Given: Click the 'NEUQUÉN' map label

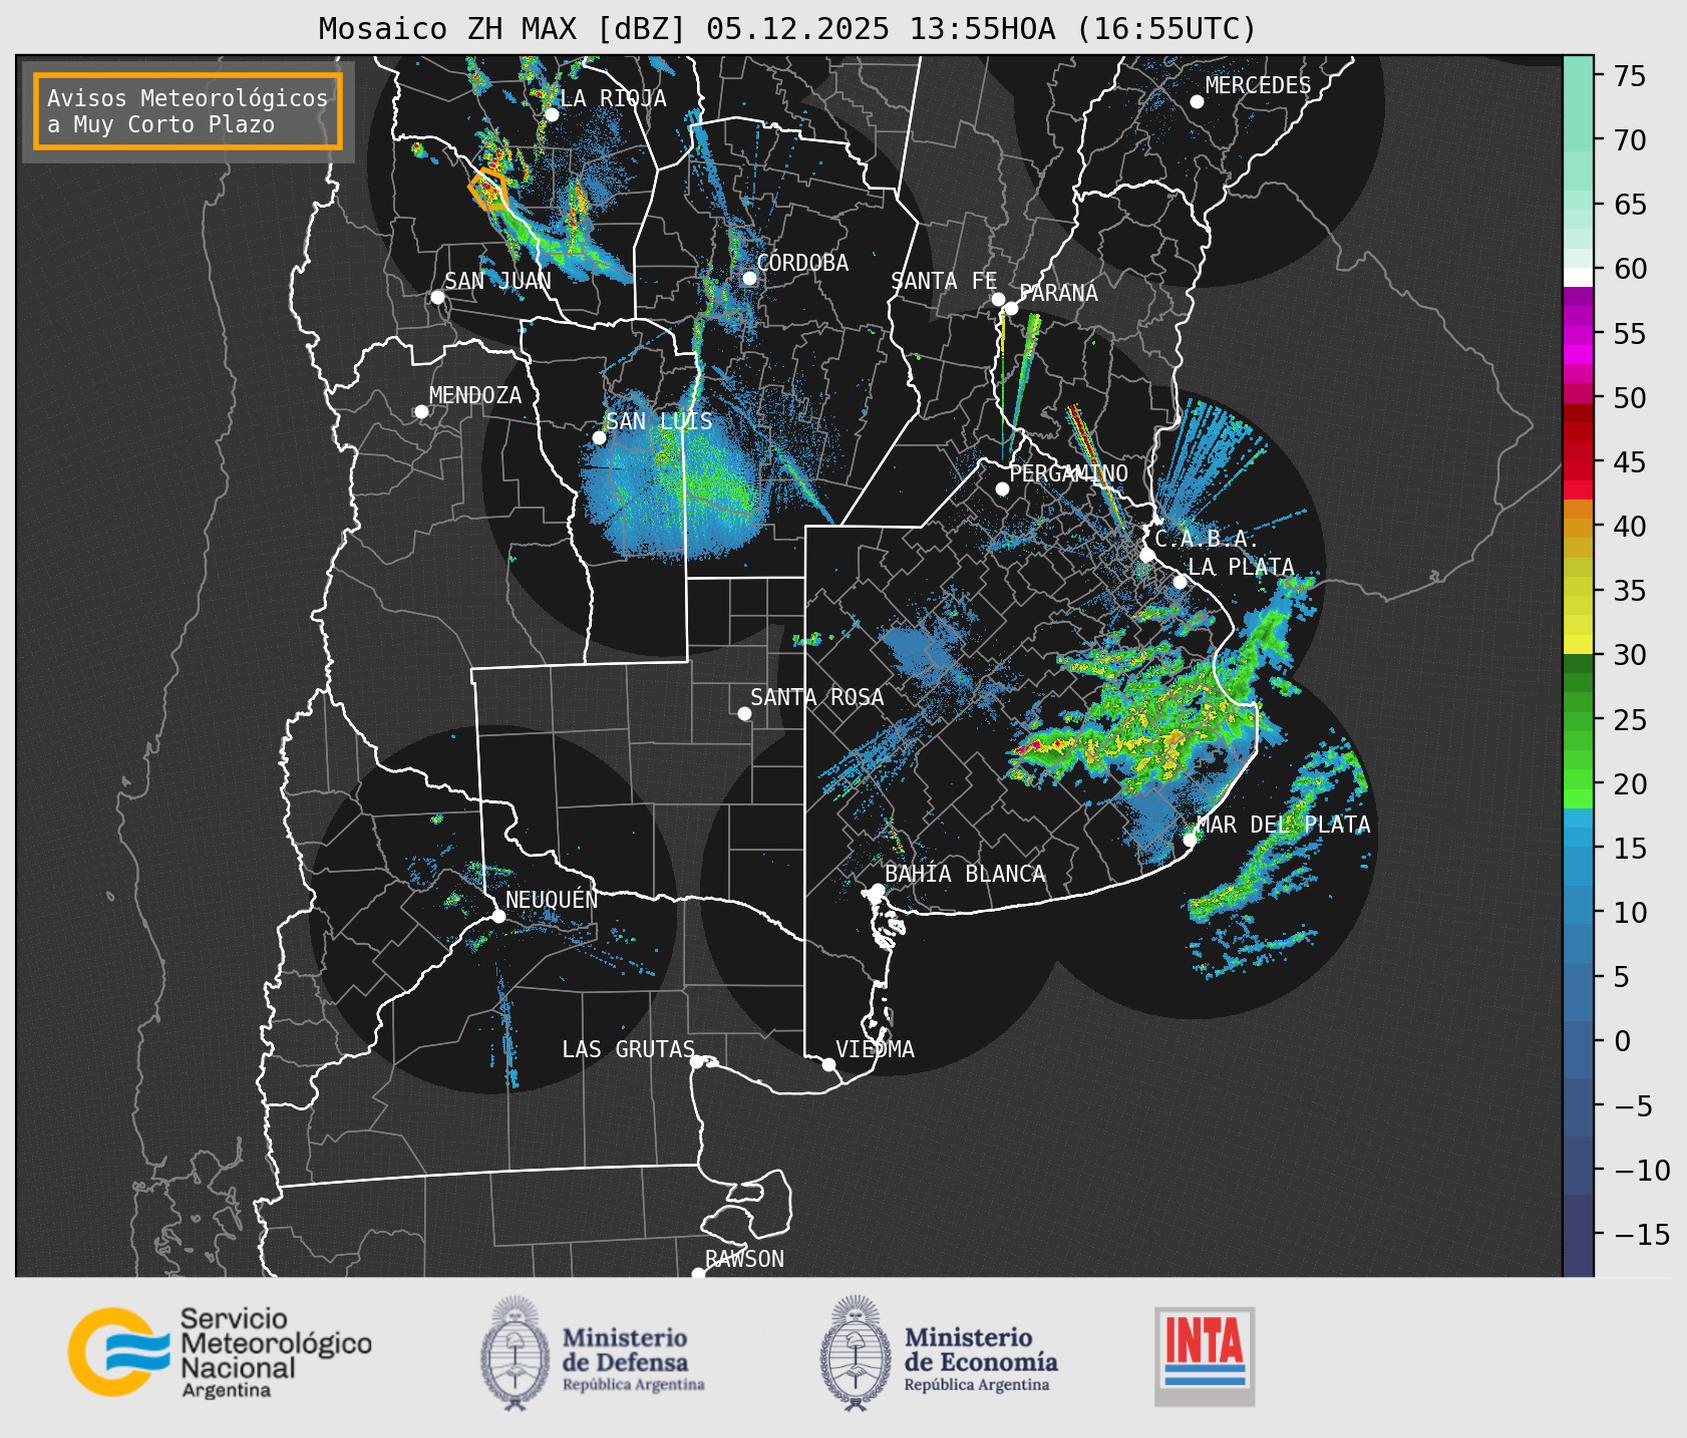Looking at the screenshot, I should (551, 899).
